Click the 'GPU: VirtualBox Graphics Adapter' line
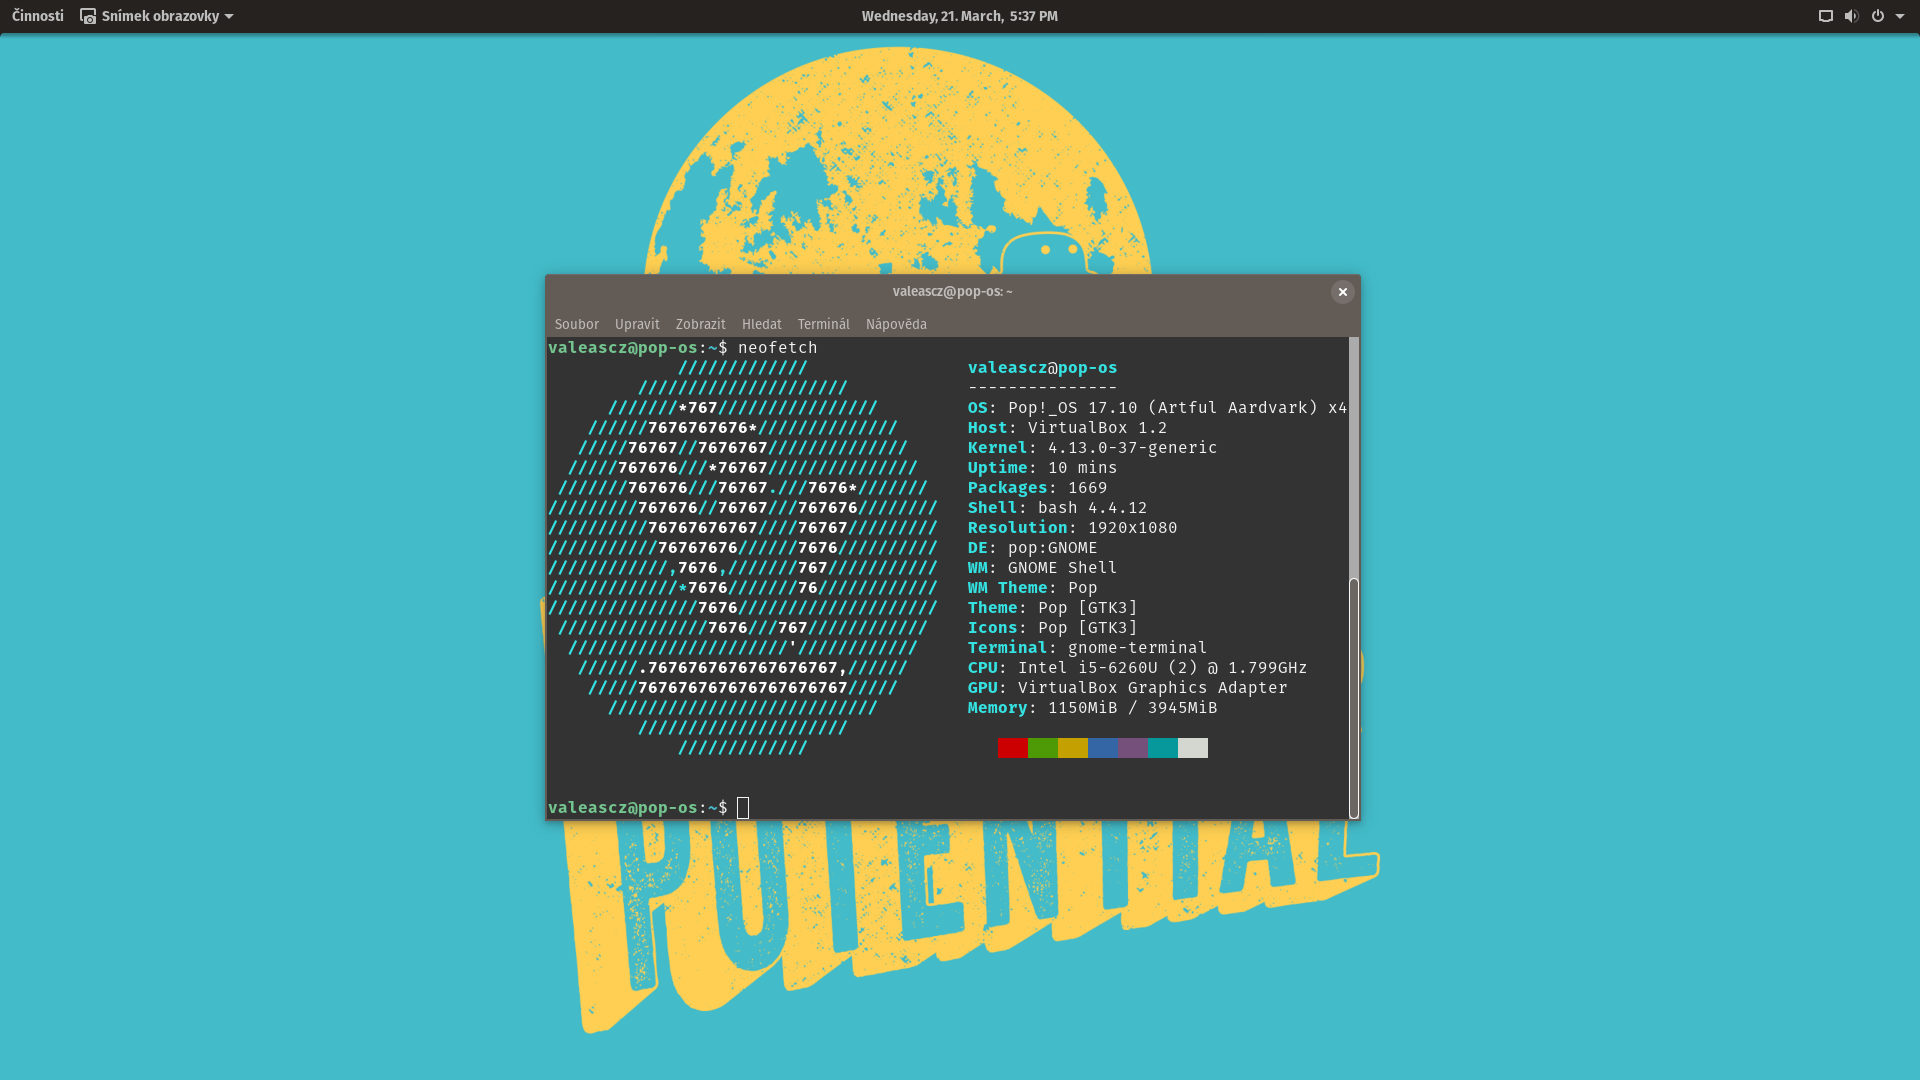Image resolution: width=1920 pixels, height=1080 pixels. (x=1127, y=688)
